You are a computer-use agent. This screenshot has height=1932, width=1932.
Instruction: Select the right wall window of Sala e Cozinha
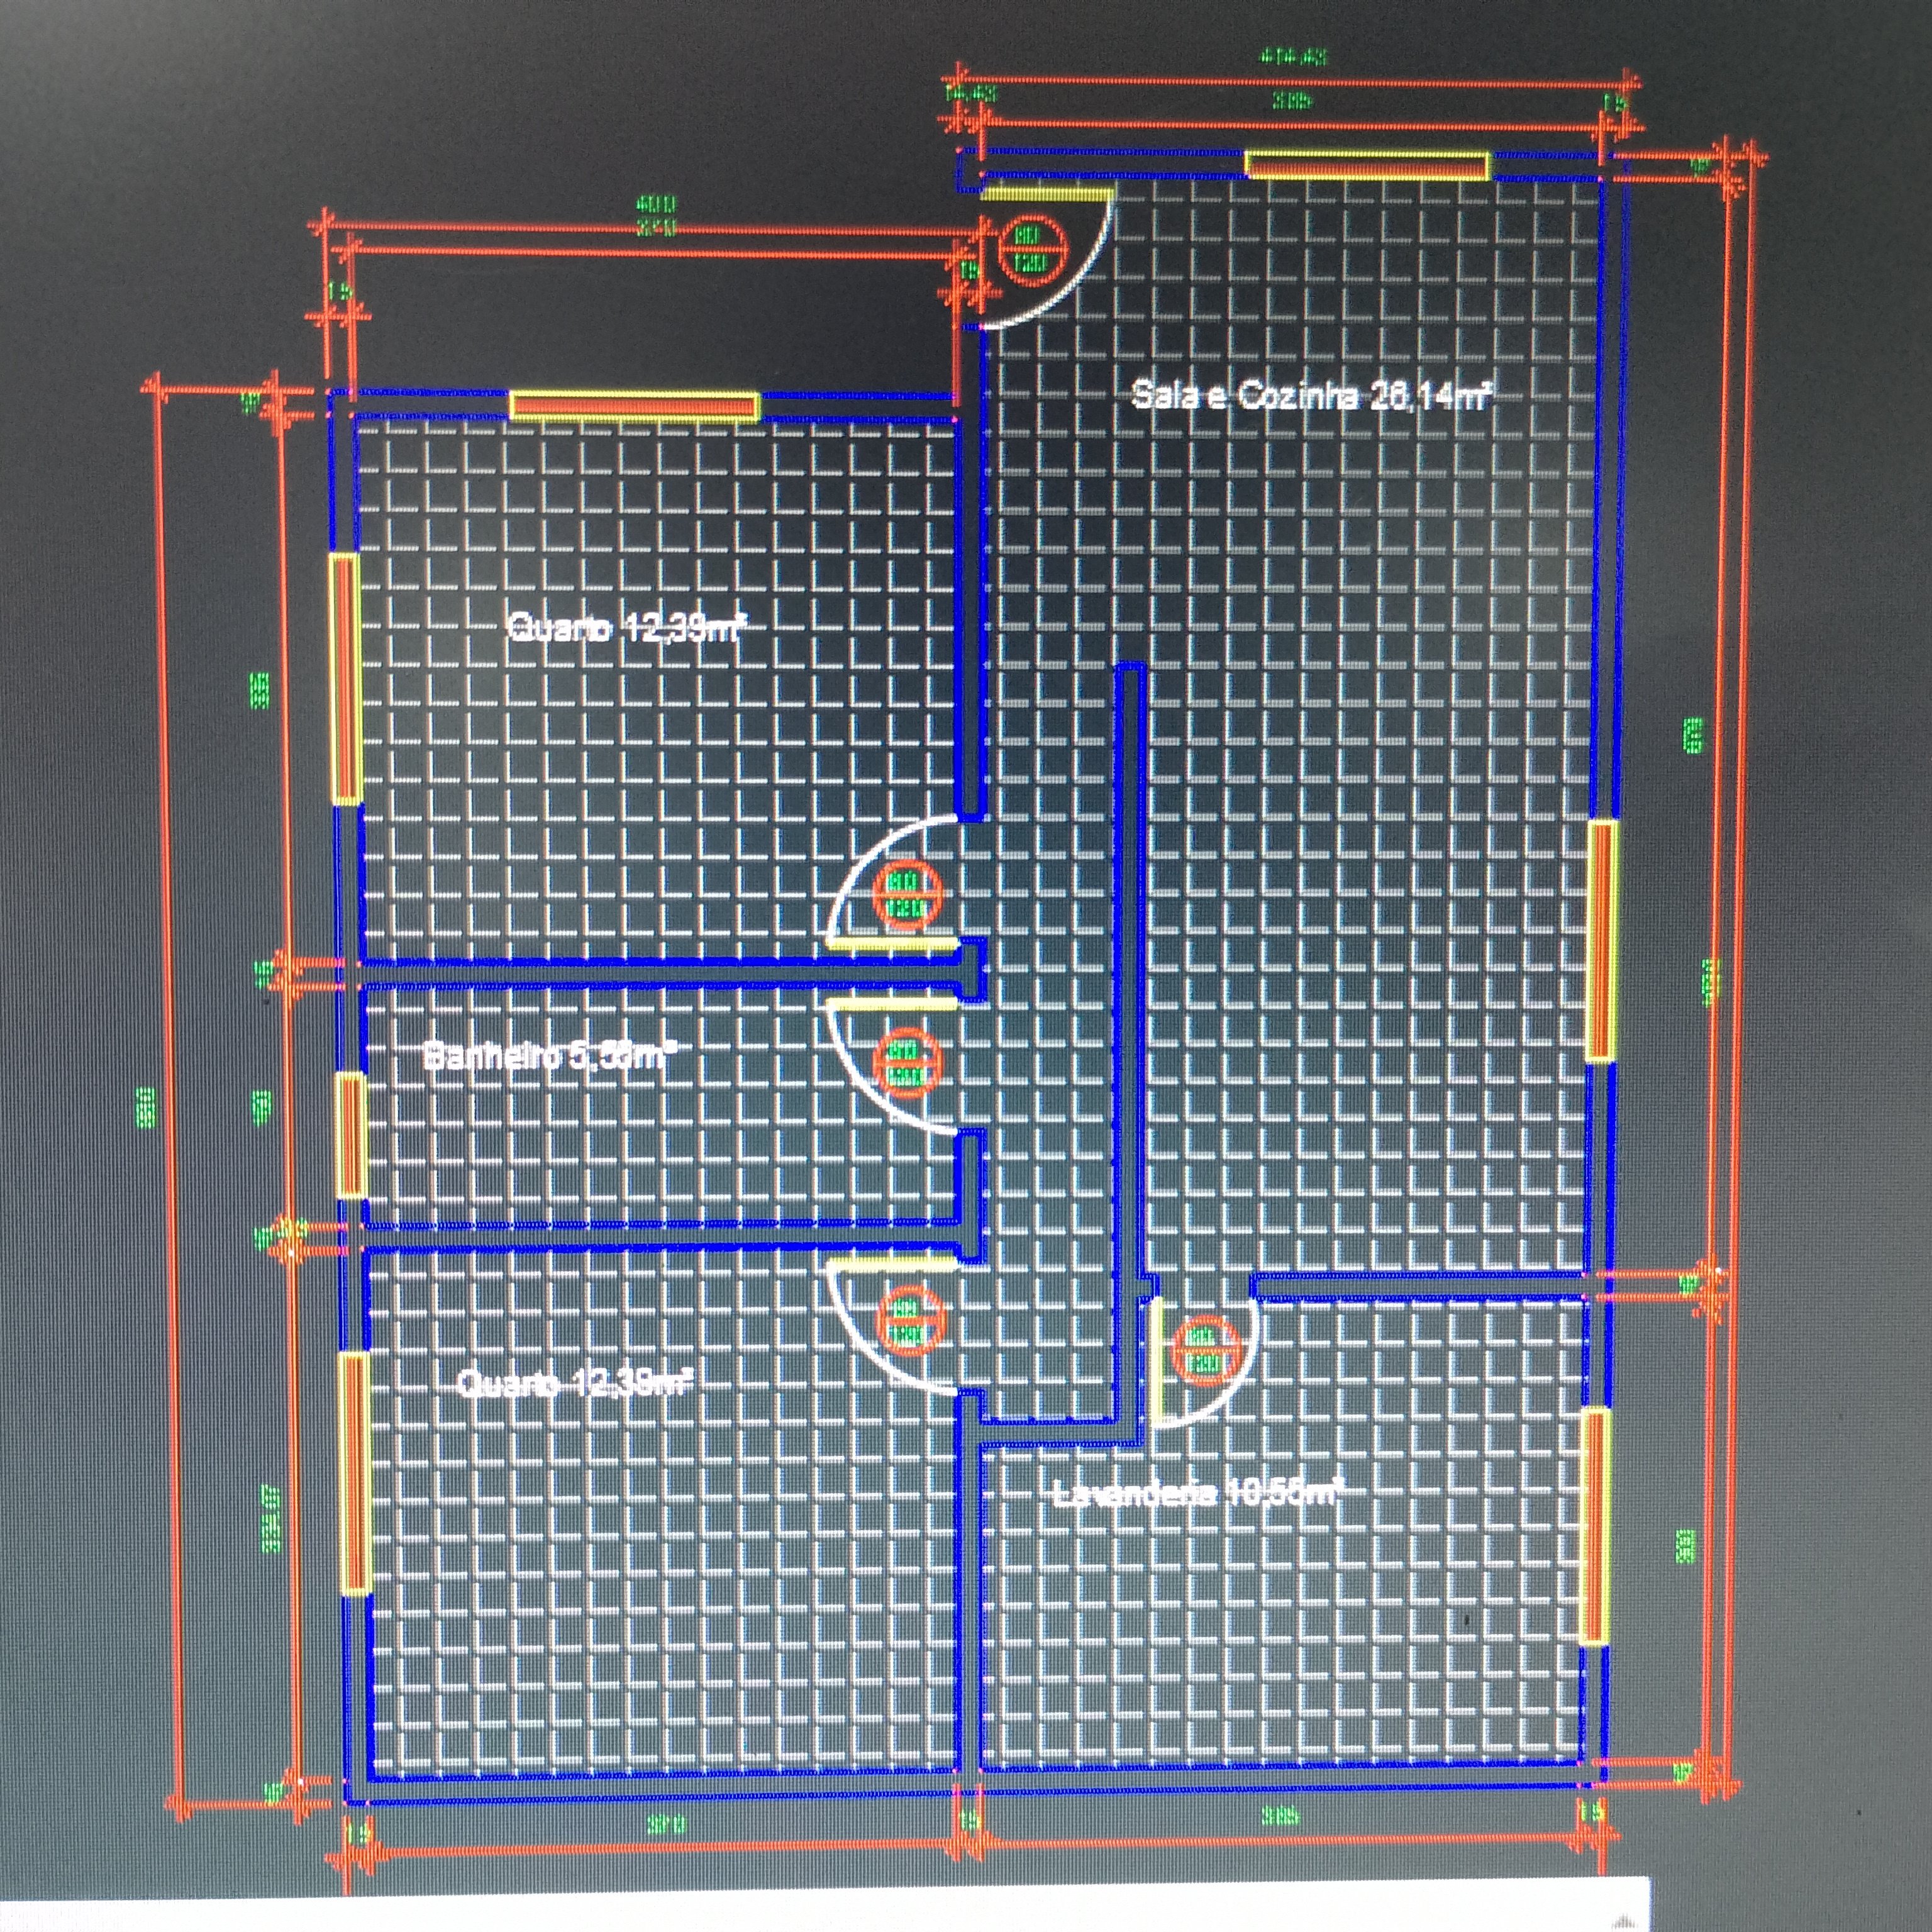(x=1601, y=941)
